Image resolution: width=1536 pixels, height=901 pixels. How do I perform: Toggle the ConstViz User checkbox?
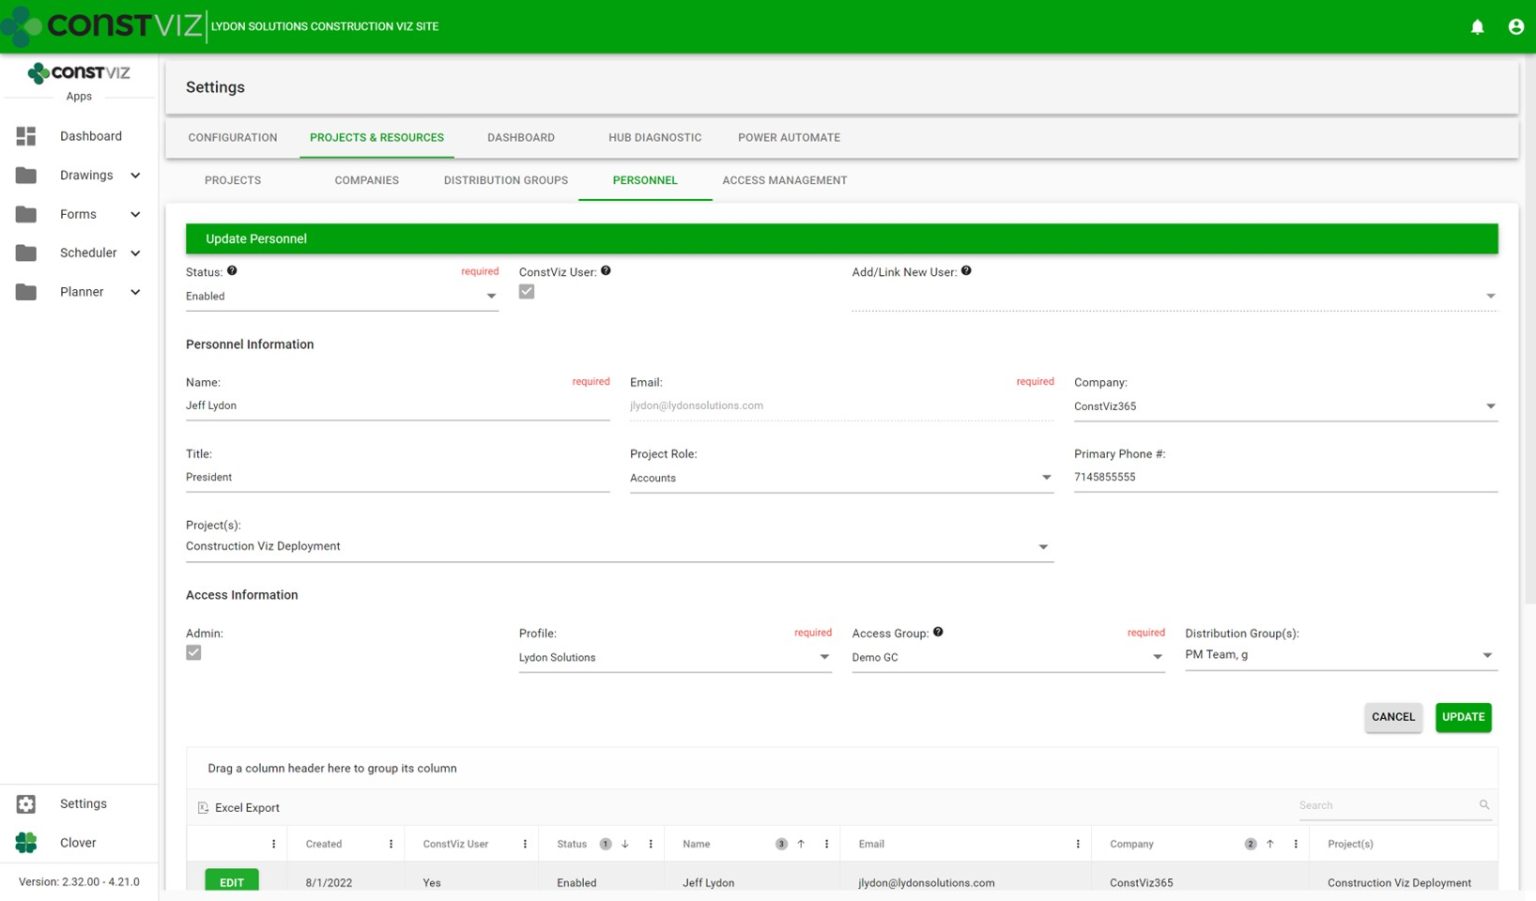(527, 291)
